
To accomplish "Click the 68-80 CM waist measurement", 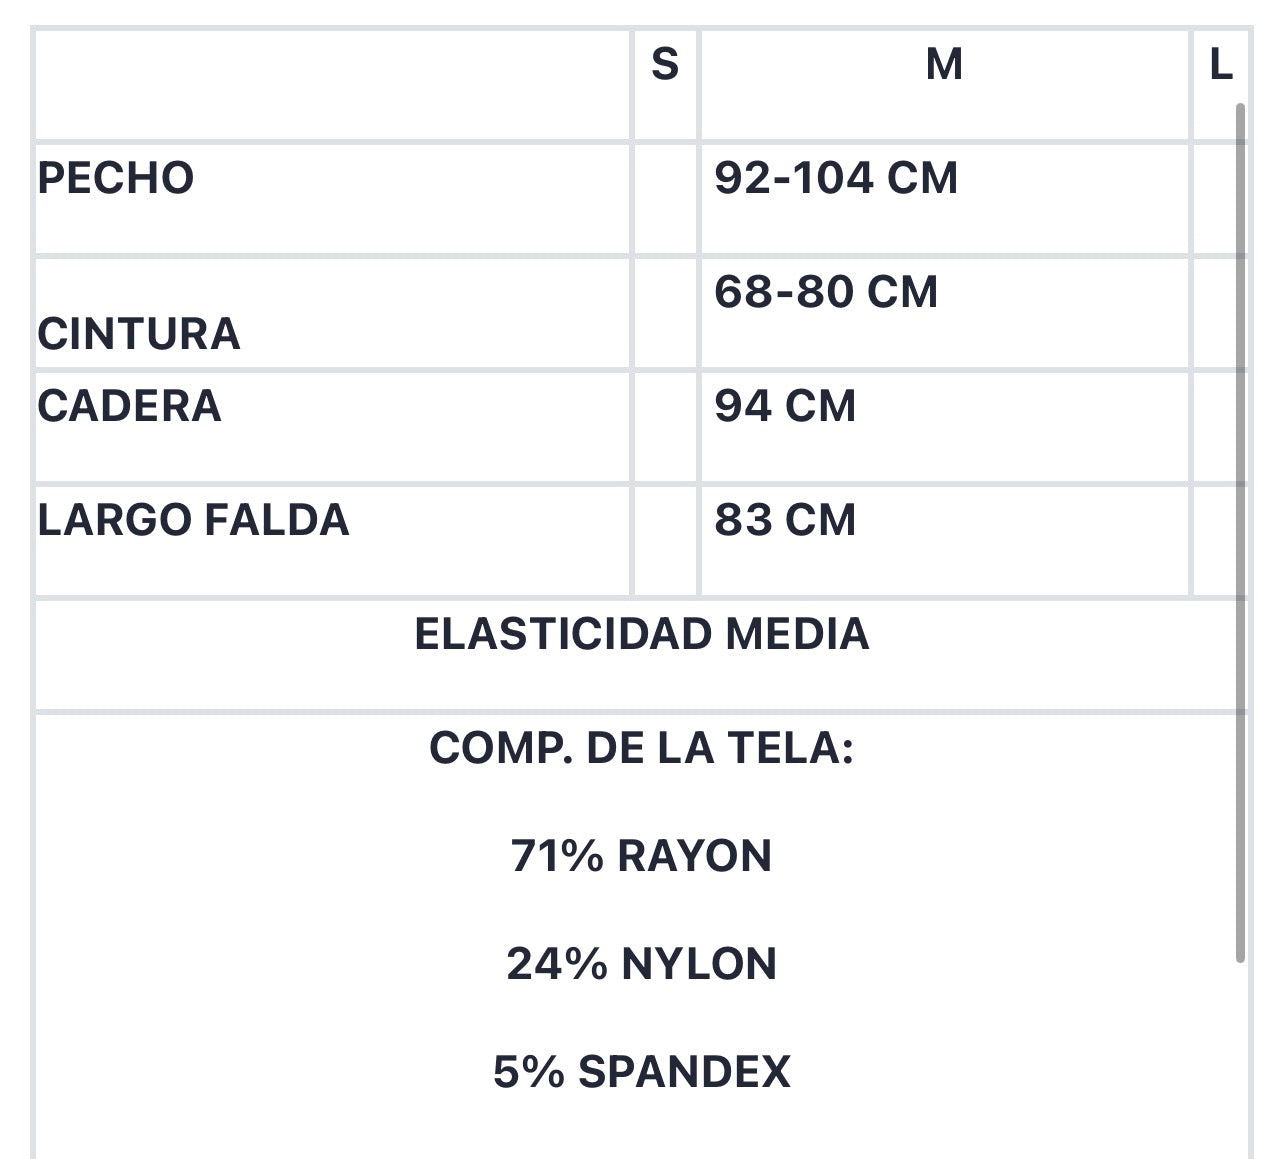I will [826, 292].
